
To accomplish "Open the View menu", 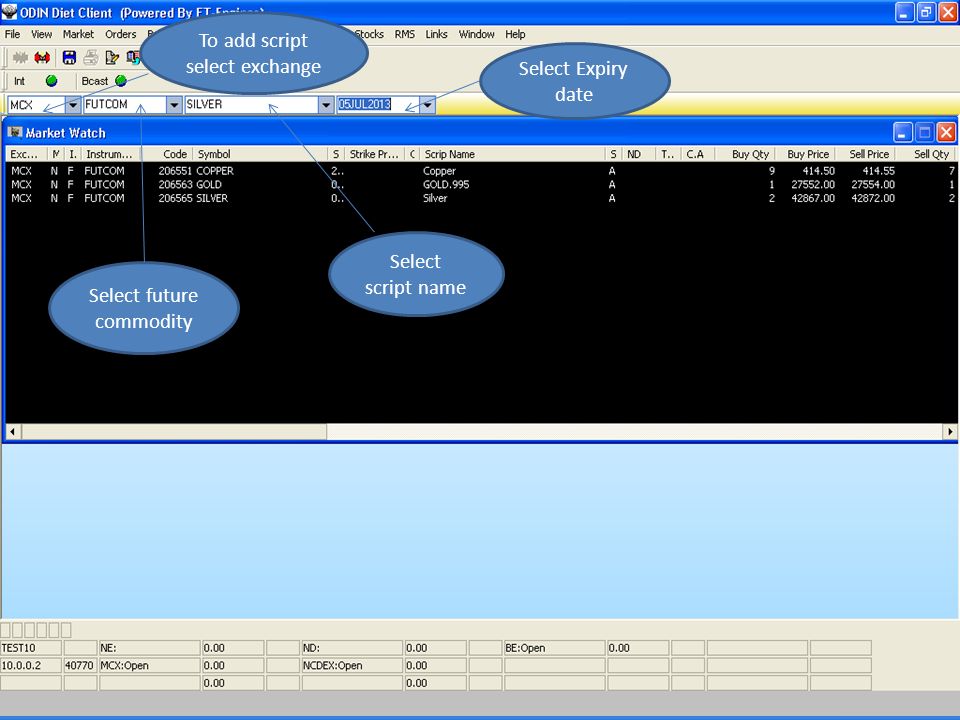I will 41,34.
